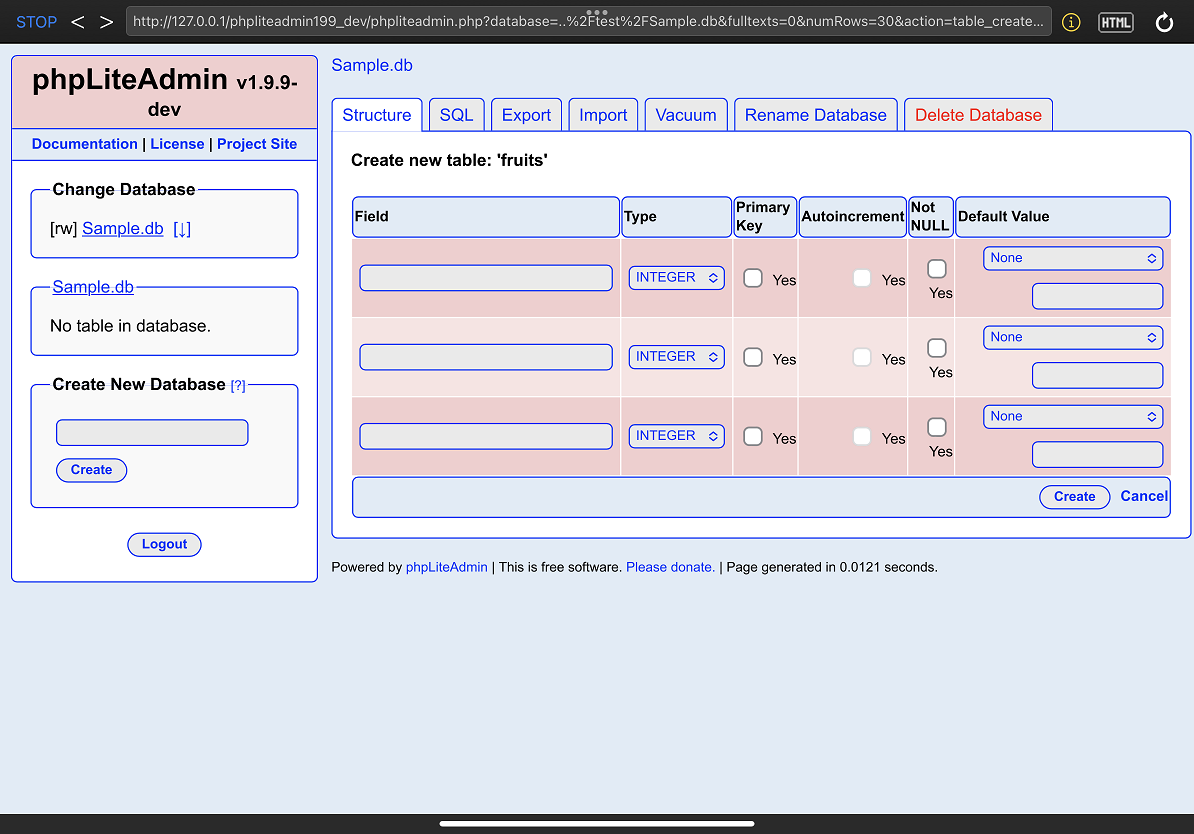Click the Sample.db breadcrumb above the tabs
The image size is (1194, 834).
coord(372,66)
